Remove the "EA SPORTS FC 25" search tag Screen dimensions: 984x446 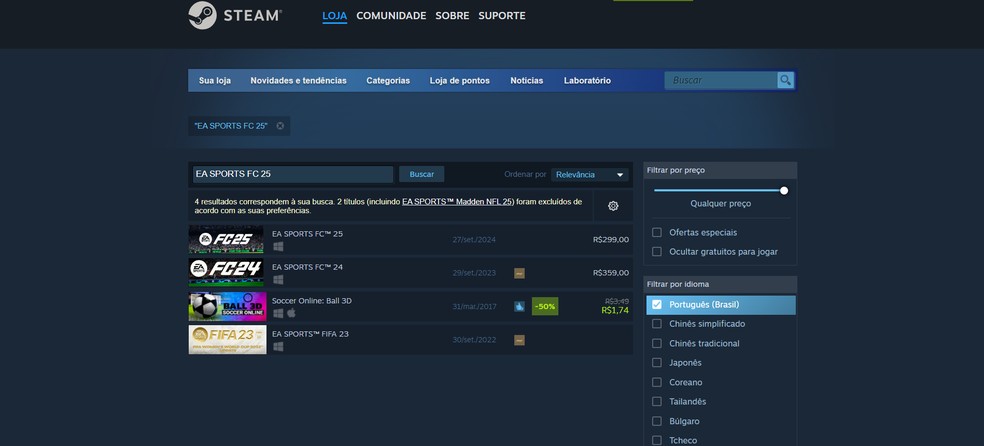coord(280,125)
